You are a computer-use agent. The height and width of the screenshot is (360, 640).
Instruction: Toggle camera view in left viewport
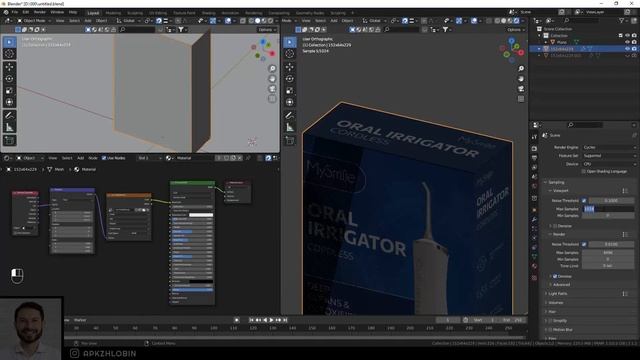click(x=272, y=89)
